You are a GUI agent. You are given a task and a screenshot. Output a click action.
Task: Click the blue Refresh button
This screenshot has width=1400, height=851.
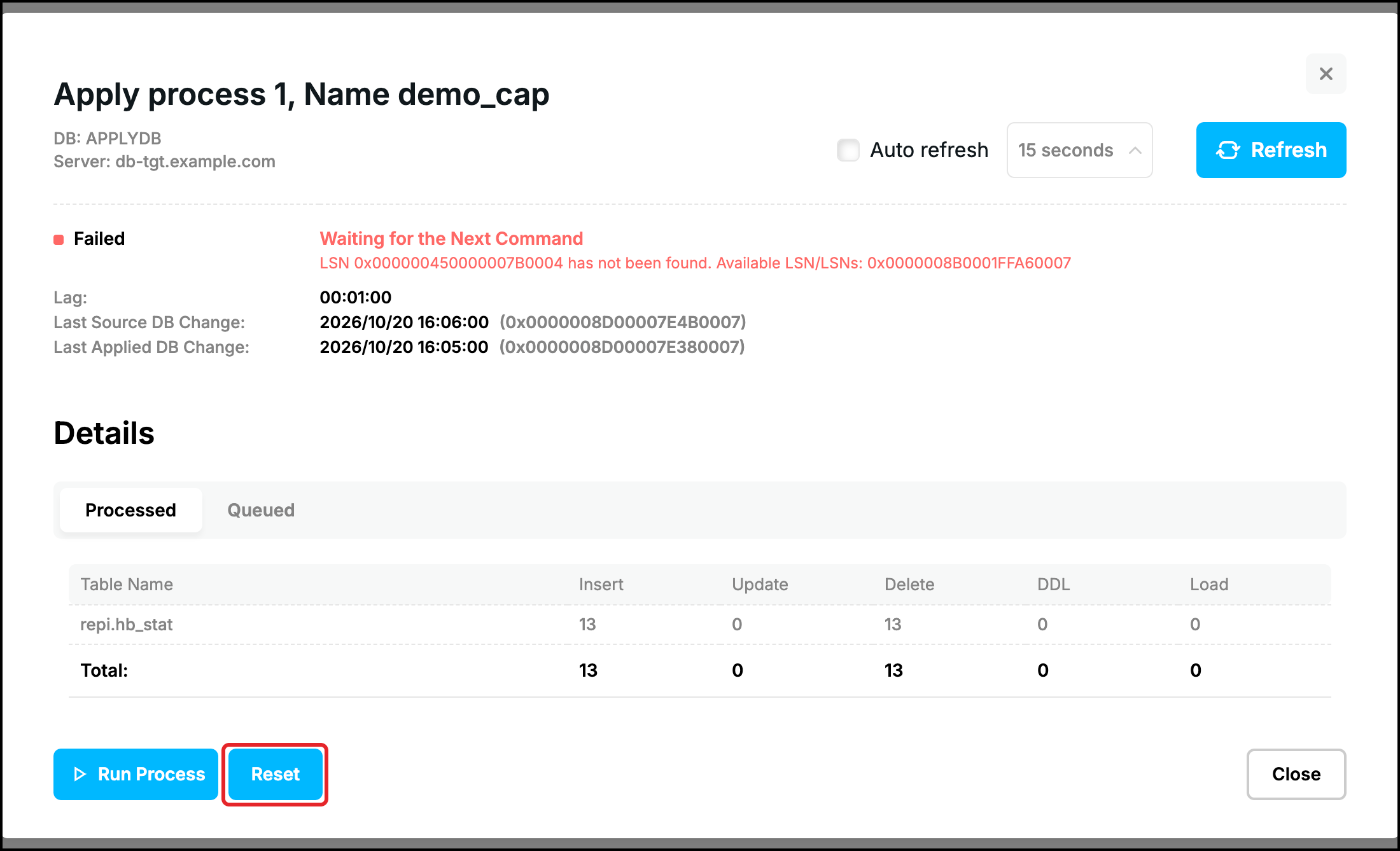(x=1271, y=150)
